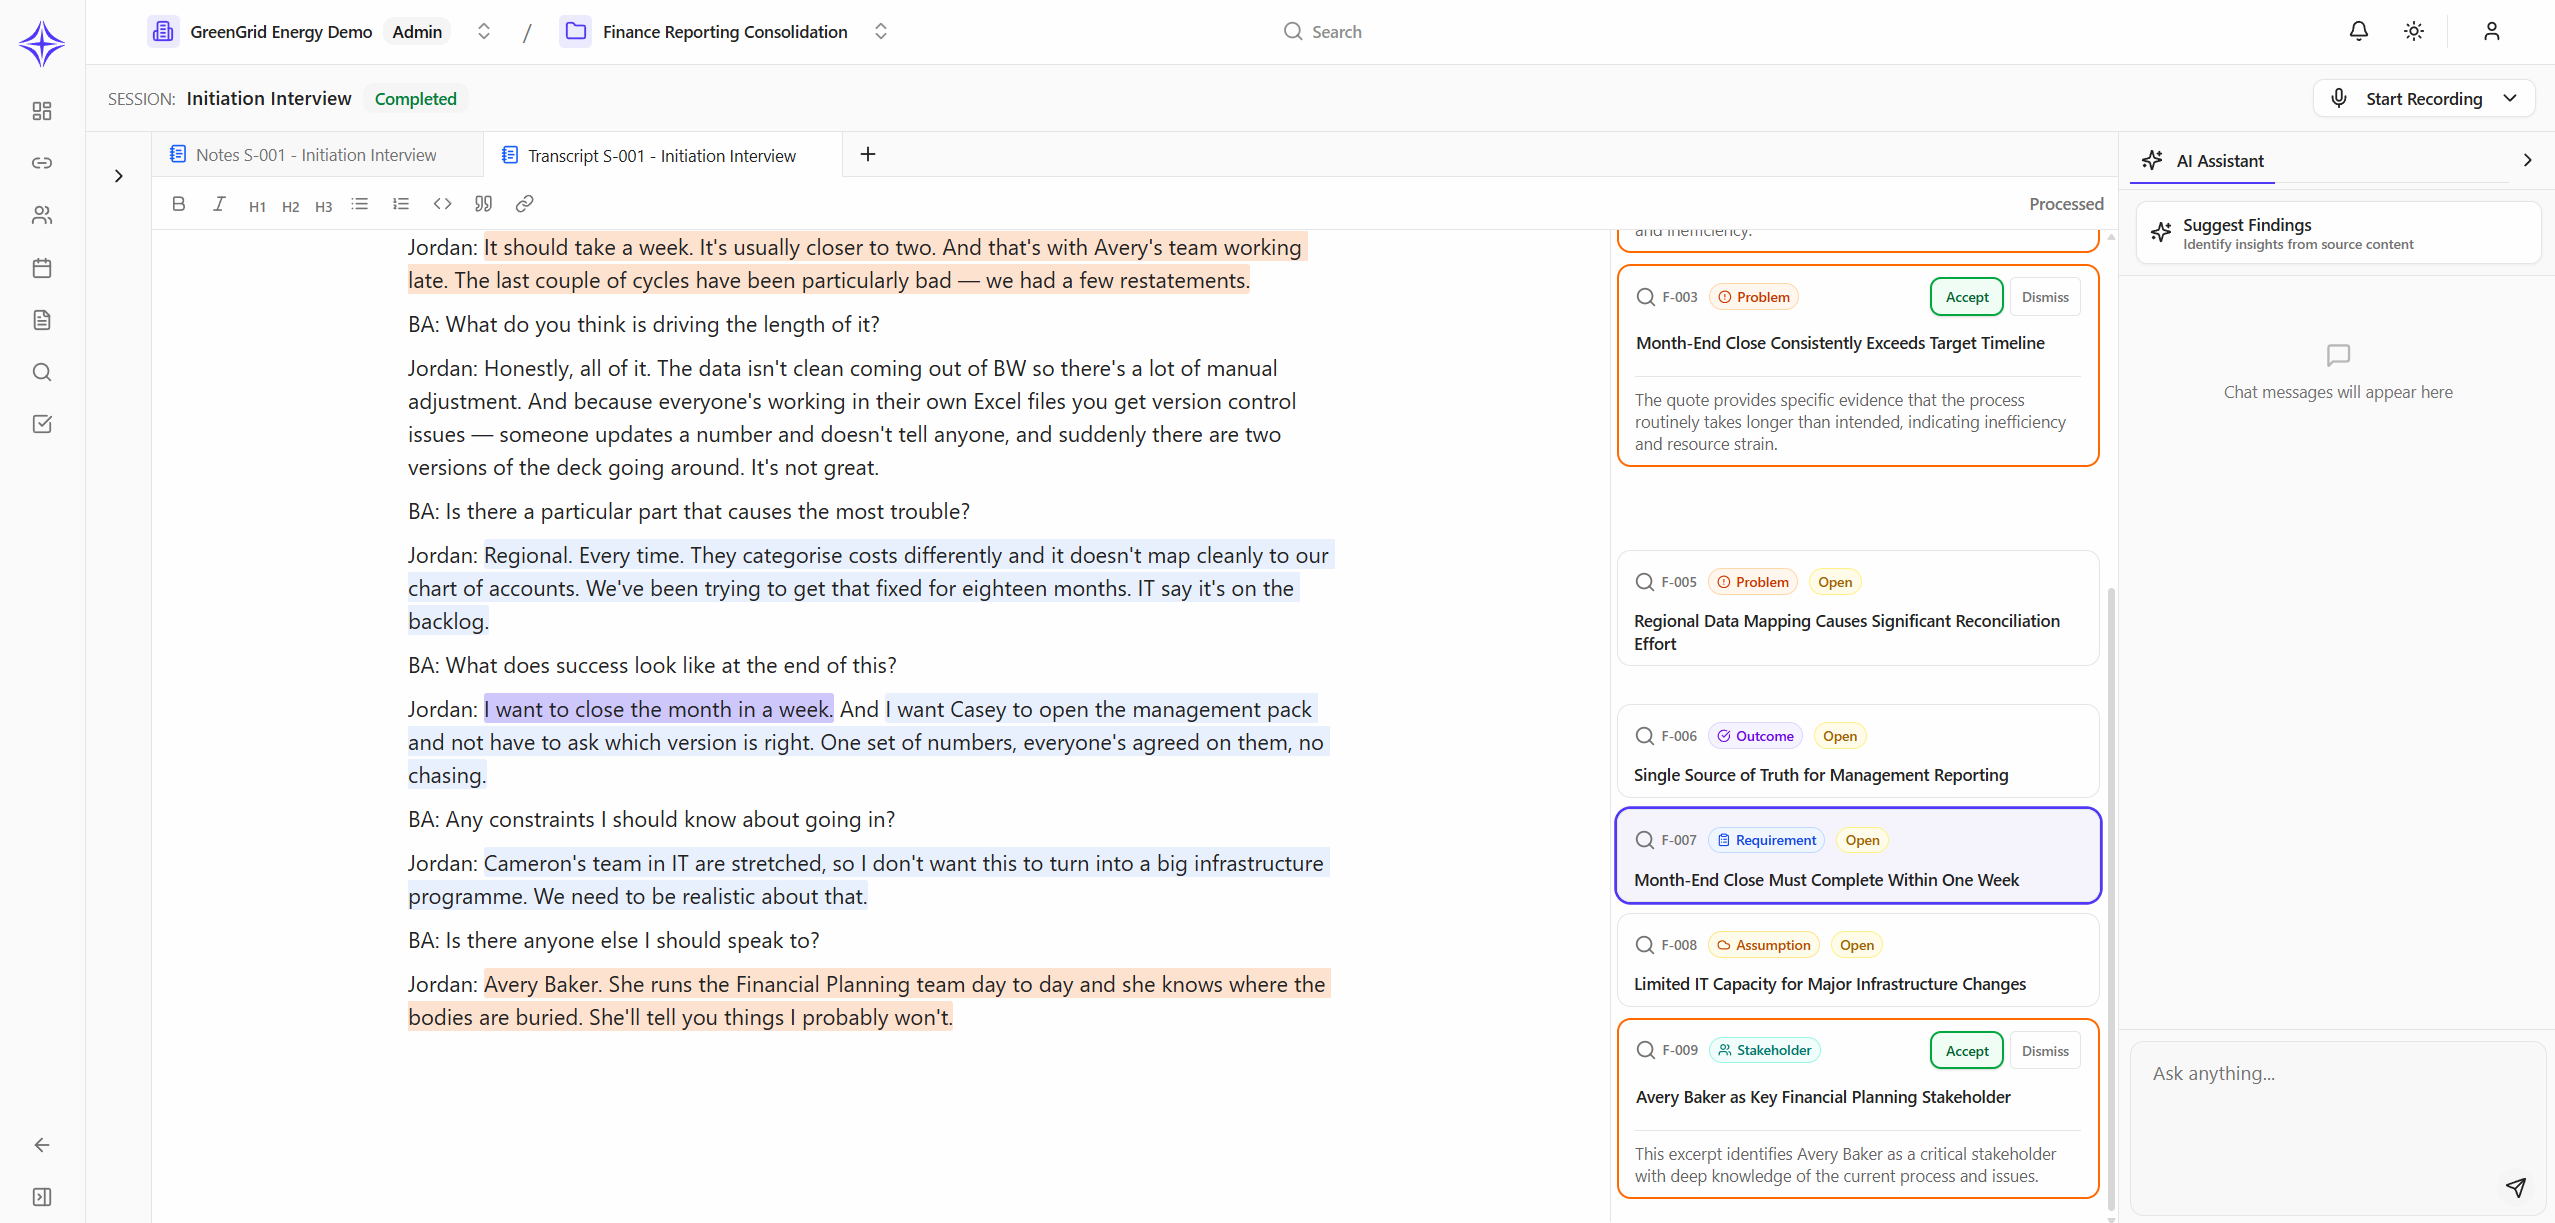This screenshot has height=1223, width=2555.
Task: Open the project switcher chevrons
Action: point(881,31)
